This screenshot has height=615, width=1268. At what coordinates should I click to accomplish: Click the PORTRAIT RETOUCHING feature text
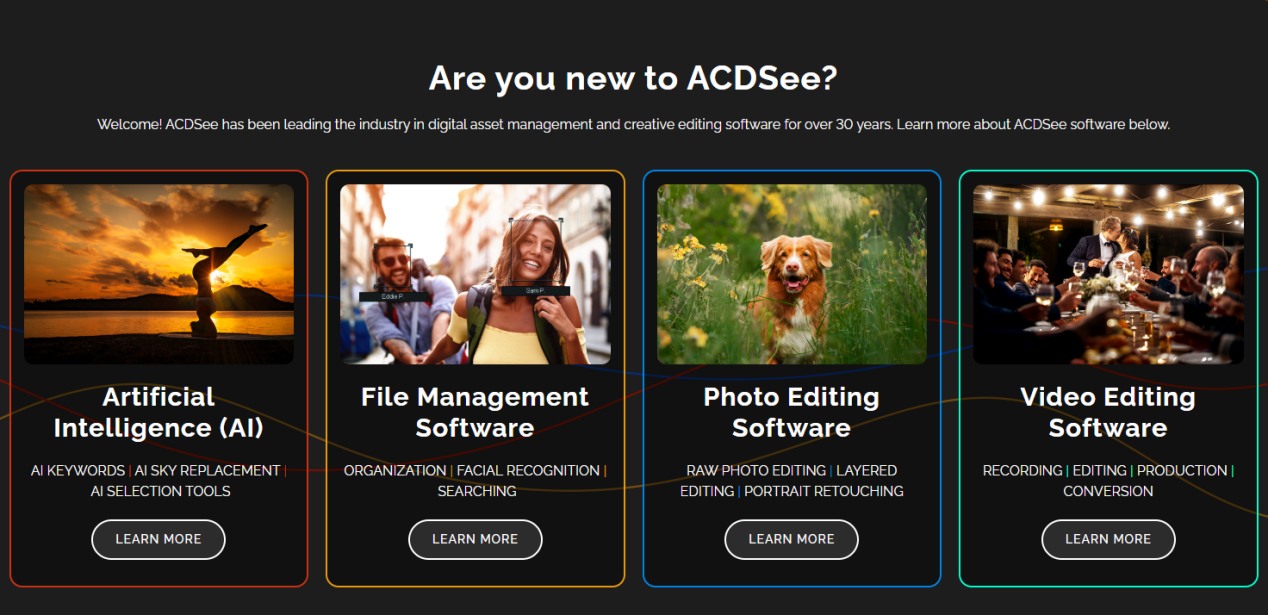pyautogui.click(x=824, y=491)
